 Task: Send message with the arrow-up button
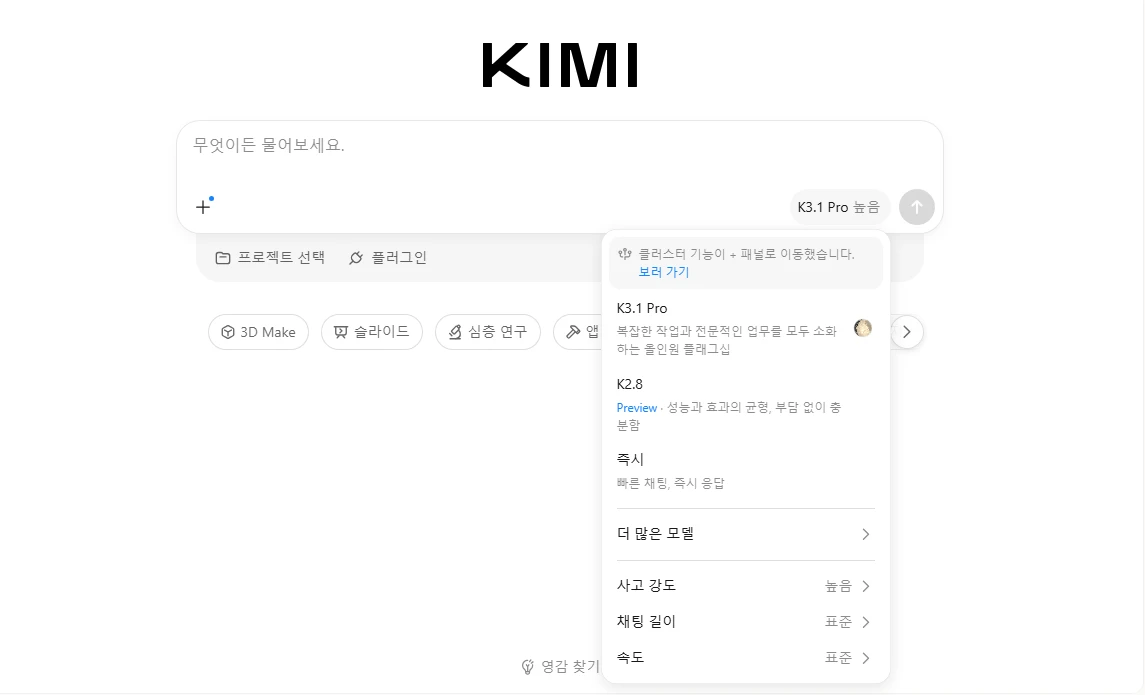pos(916,207)
